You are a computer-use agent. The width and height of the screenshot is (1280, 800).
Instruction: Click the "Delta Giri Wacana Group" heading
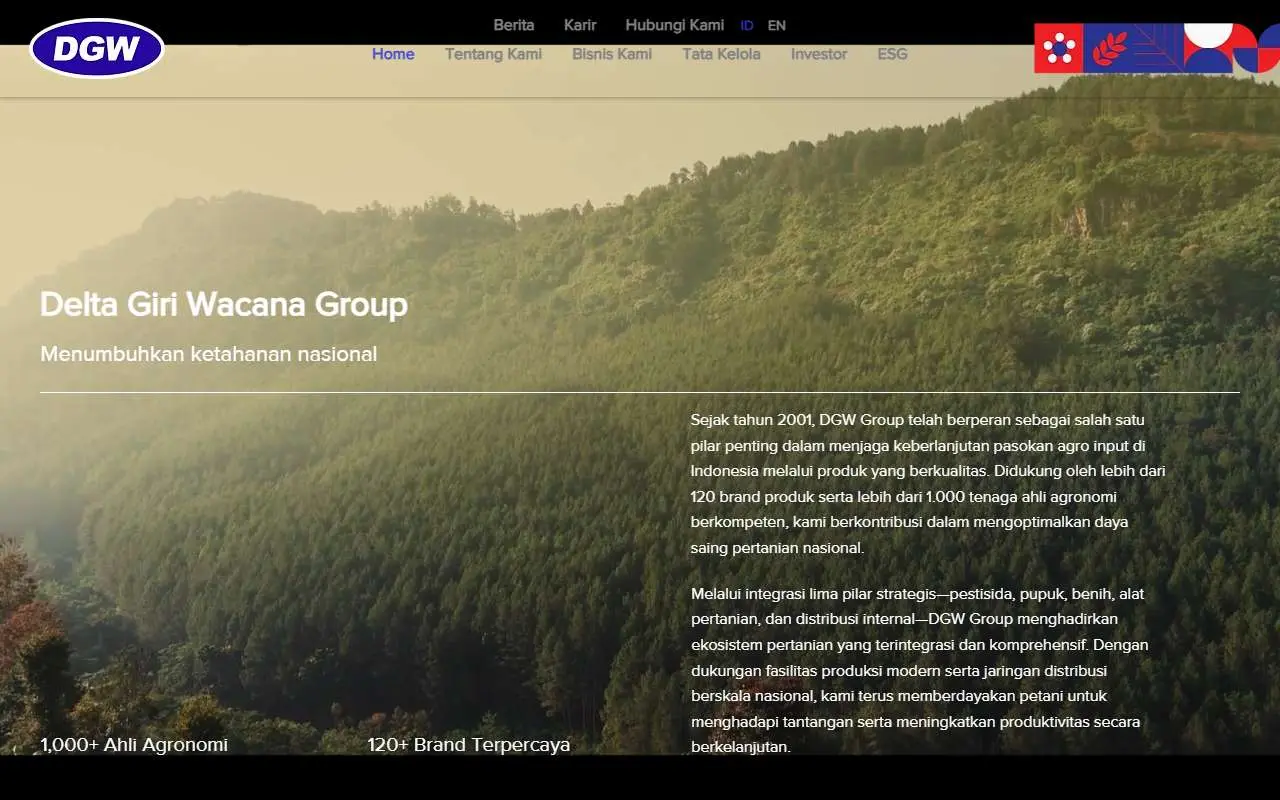tap(224, 304)
